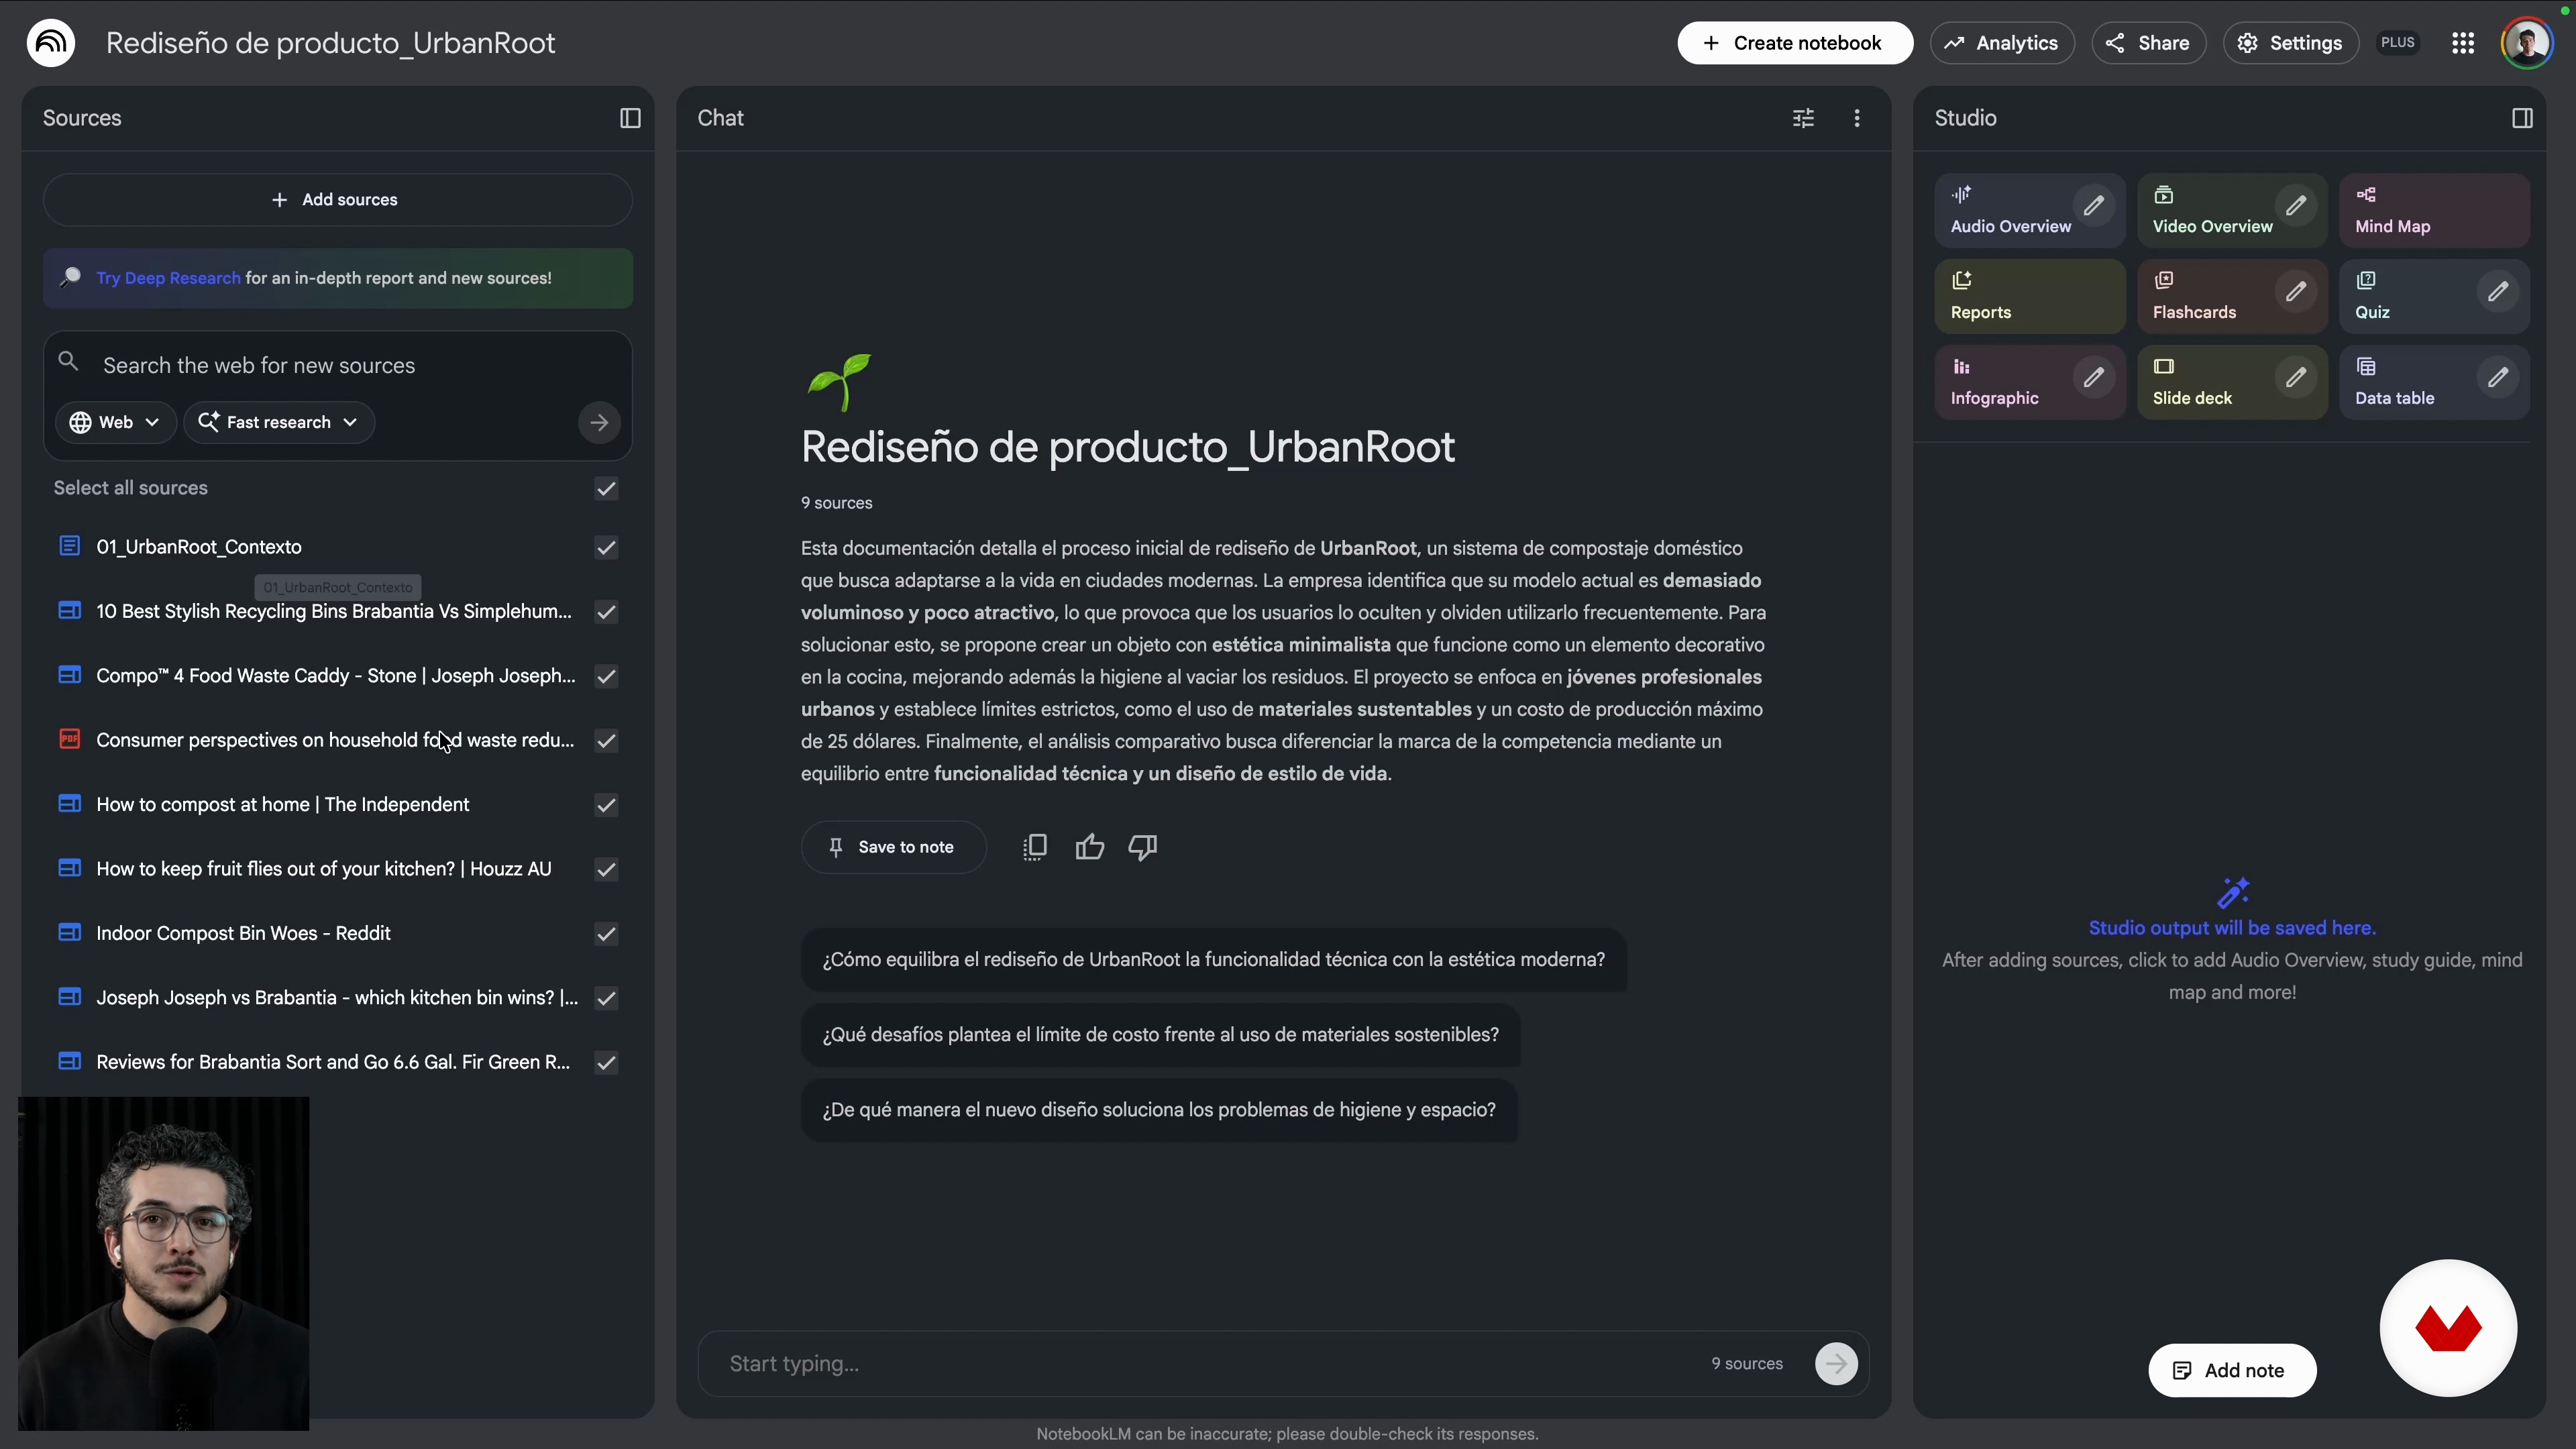
Task: Share the notebook
Action: (x=2148, y=43)
